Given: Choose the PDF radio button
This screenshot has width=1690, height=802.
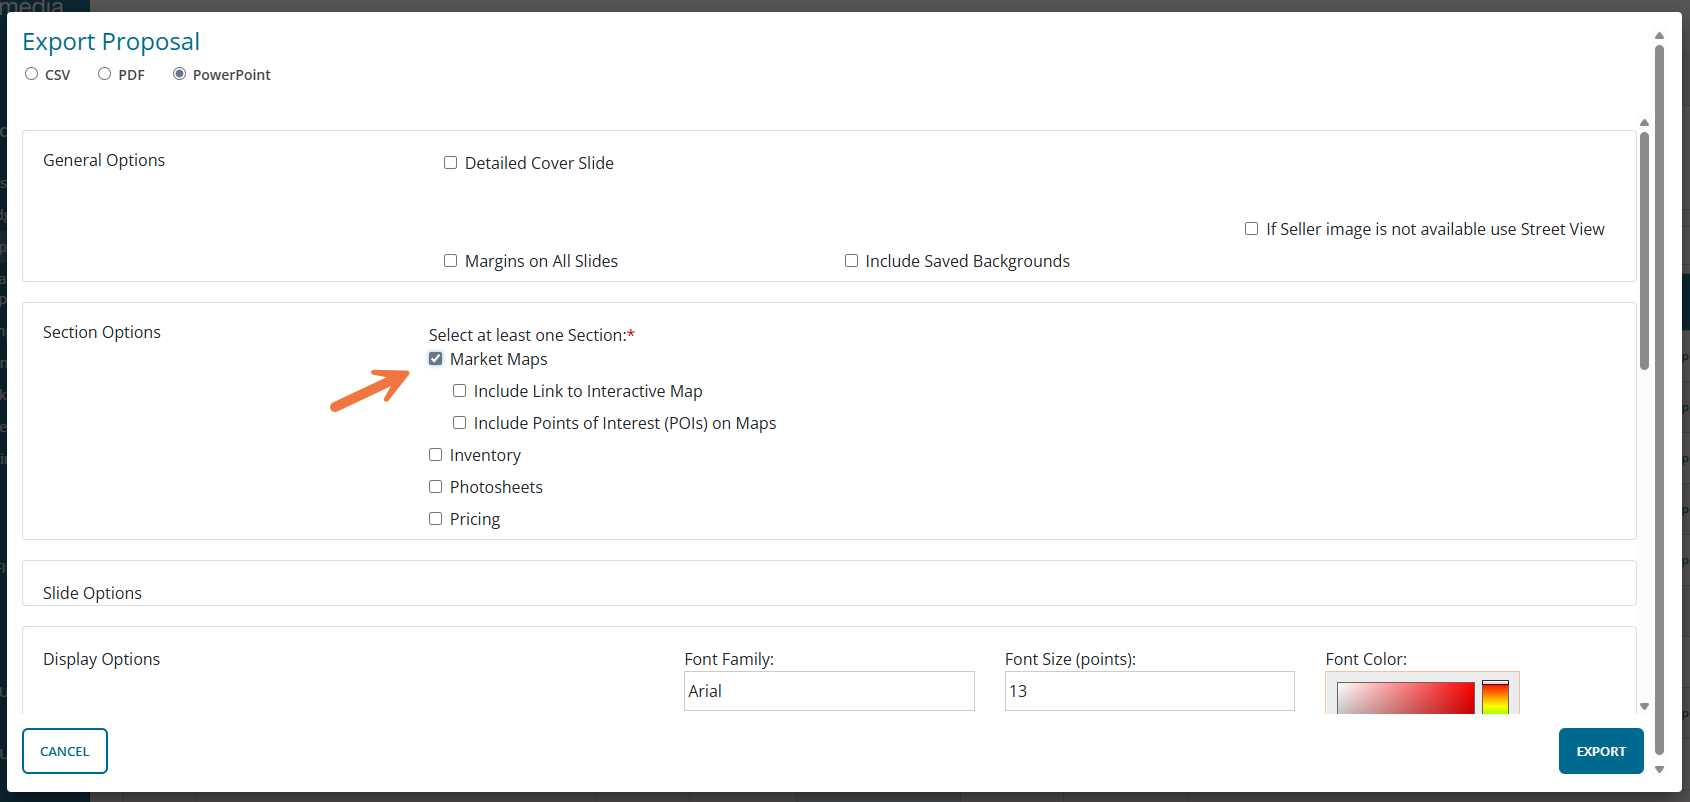Looking at the screenshot, I should (x=104, y=74).
